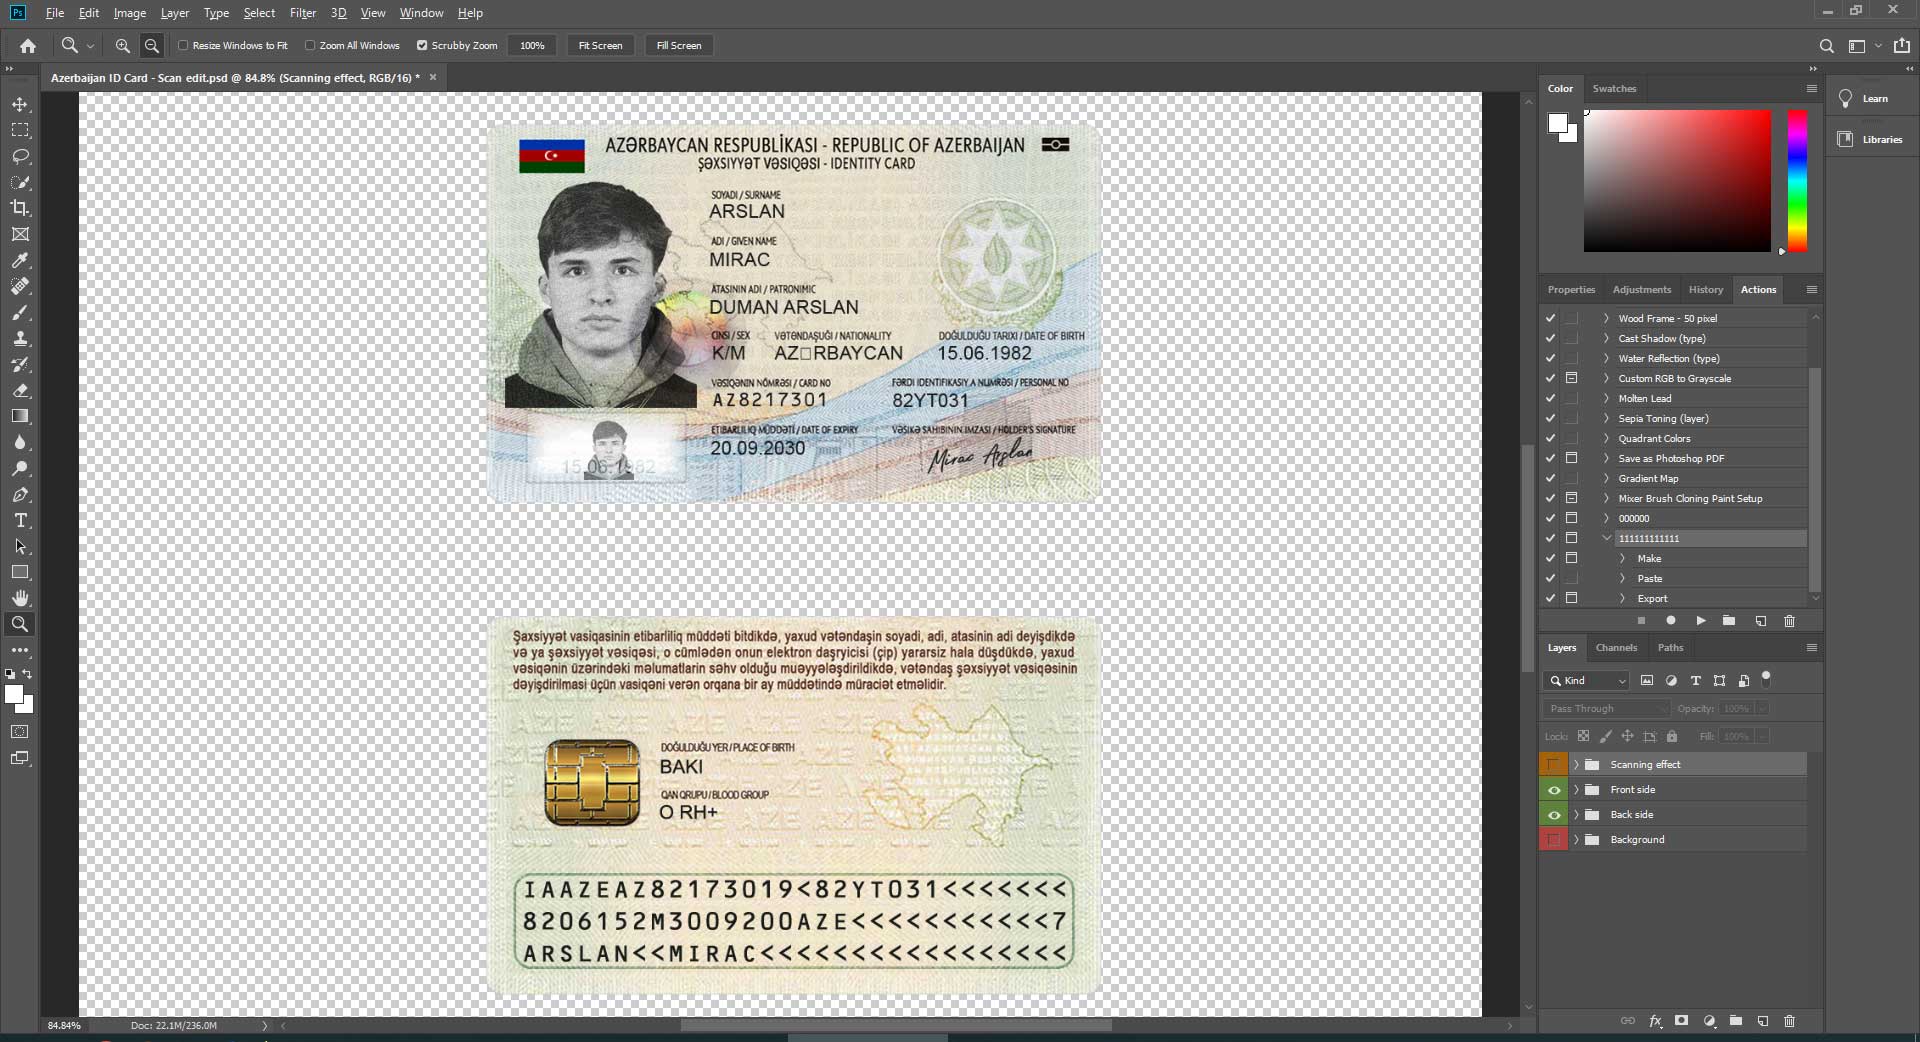Choose the Horizontal Type tool

[x=20, y=520]
